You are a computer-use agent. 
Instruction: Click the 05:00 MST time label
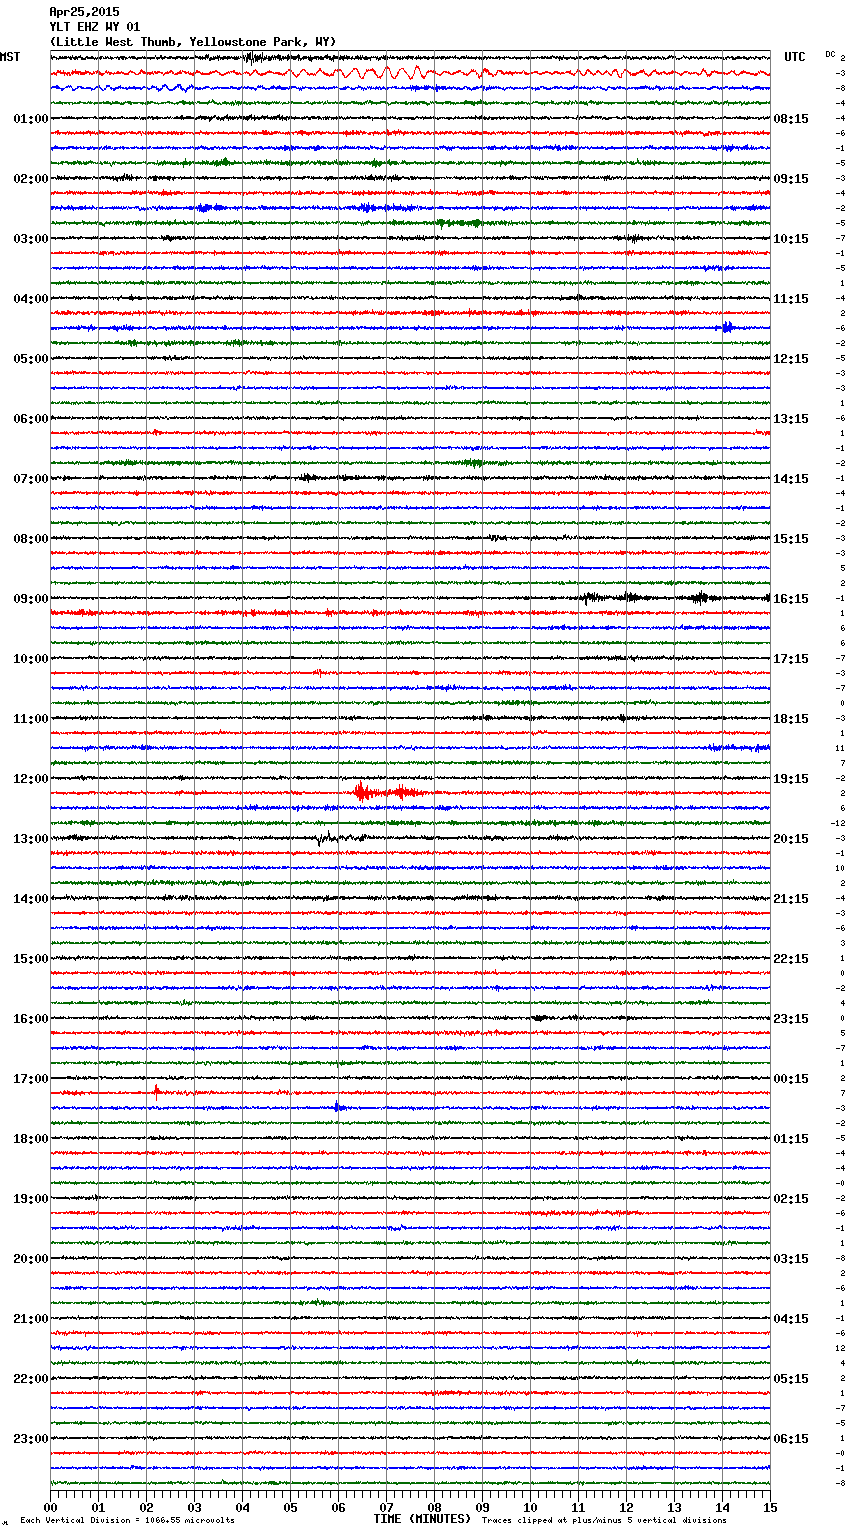point(31,359)
